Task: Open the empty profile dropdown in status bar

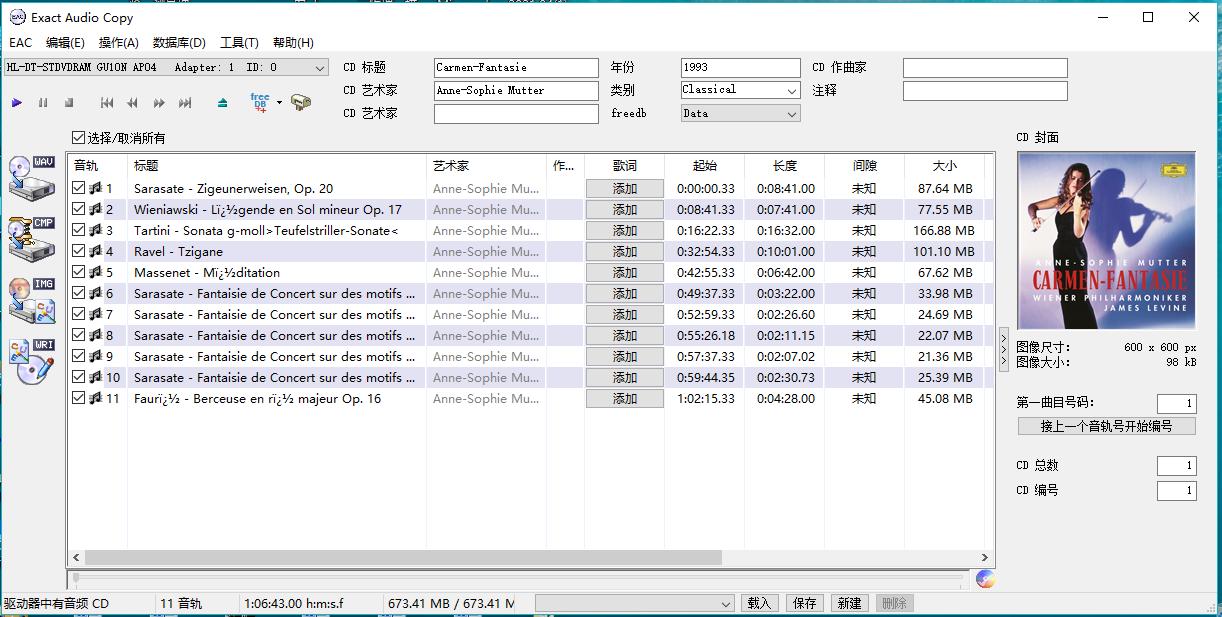Action: click(x=635, y=603)
